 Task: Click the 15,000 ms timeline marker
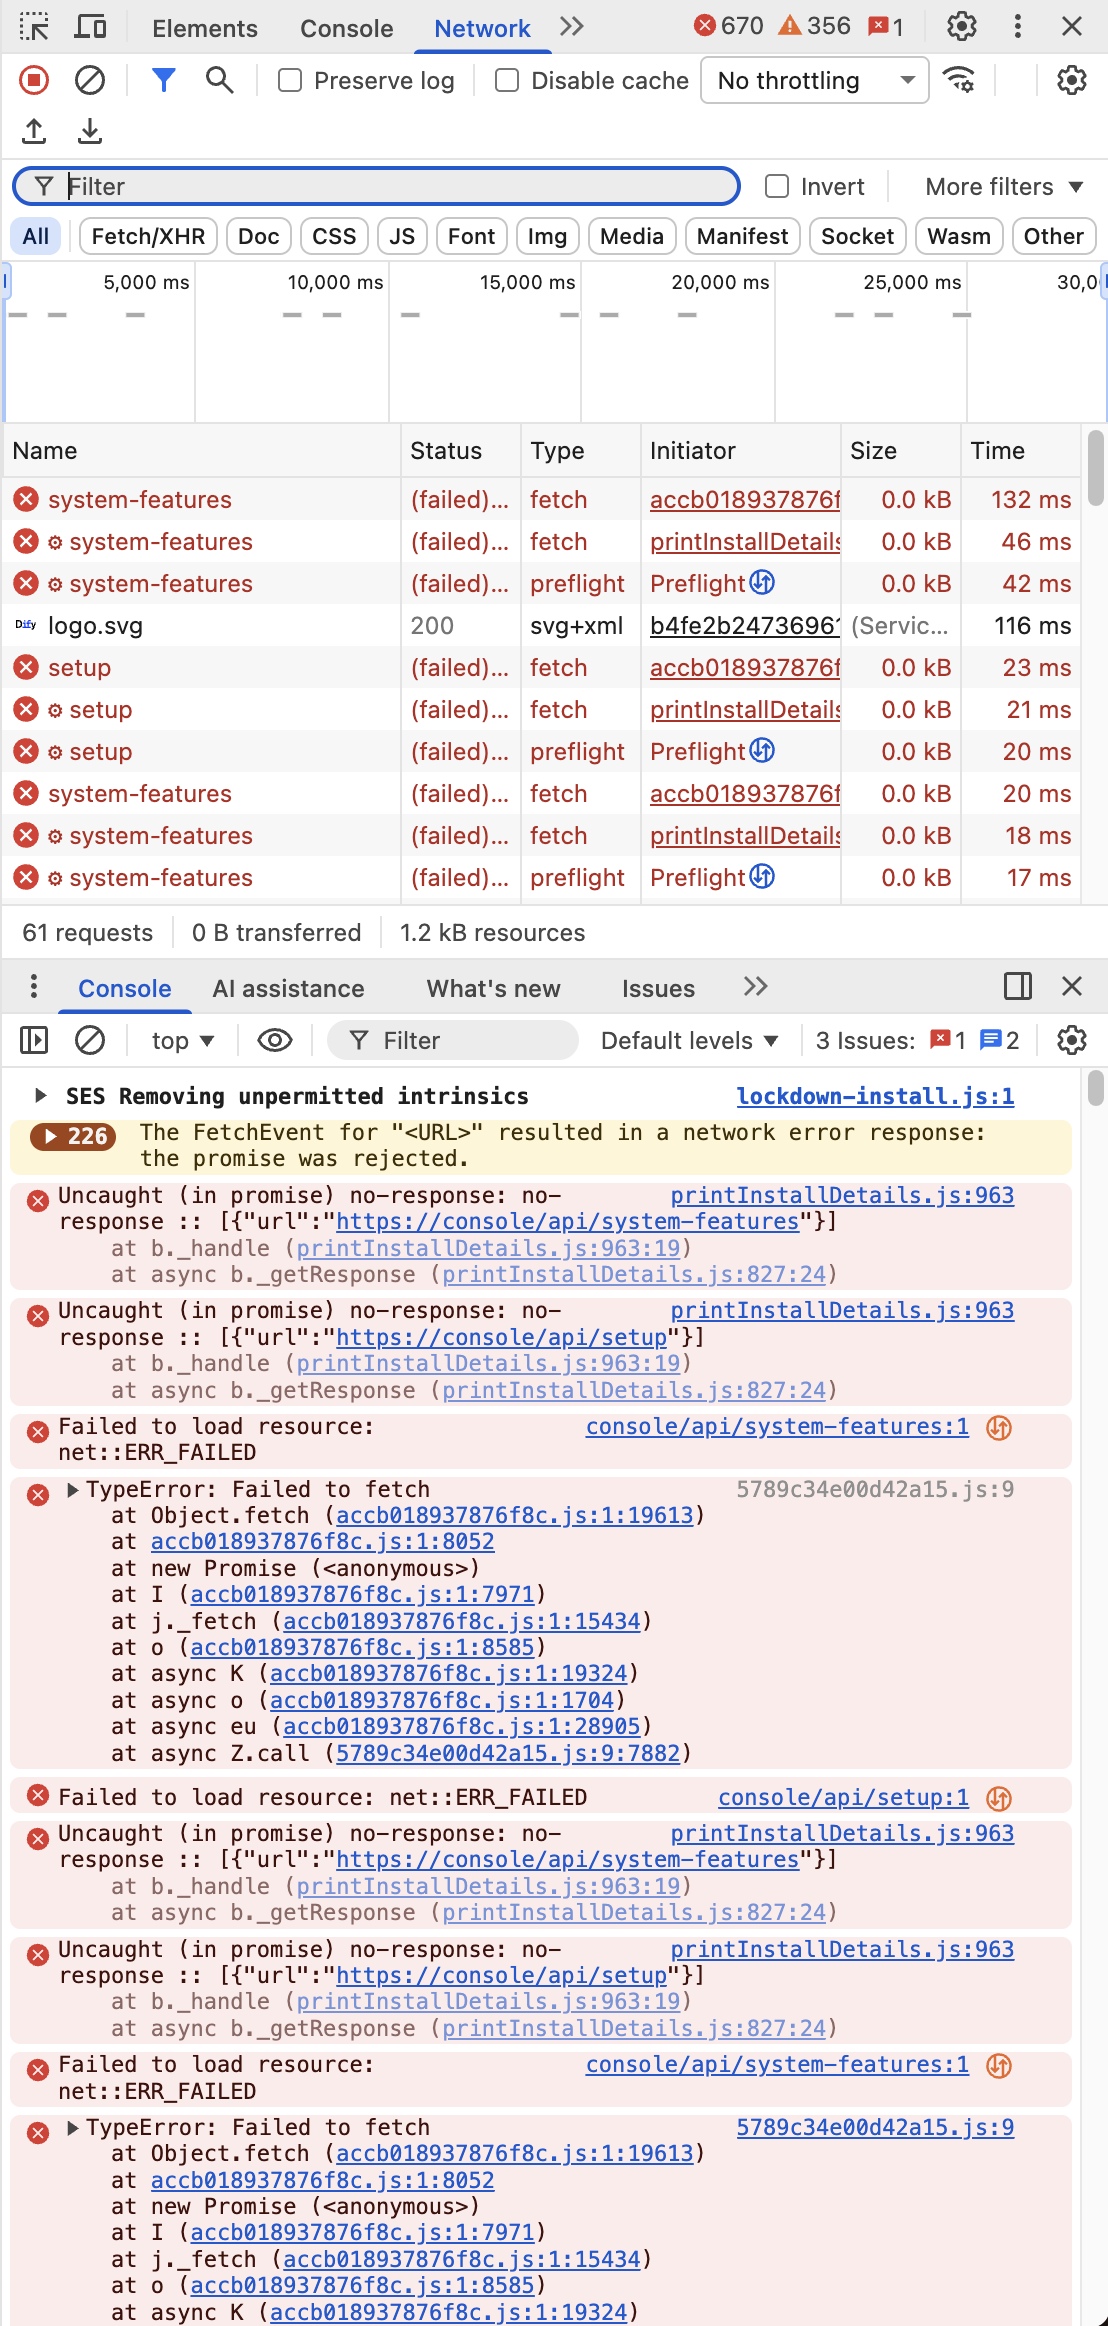tap(527, 282)
